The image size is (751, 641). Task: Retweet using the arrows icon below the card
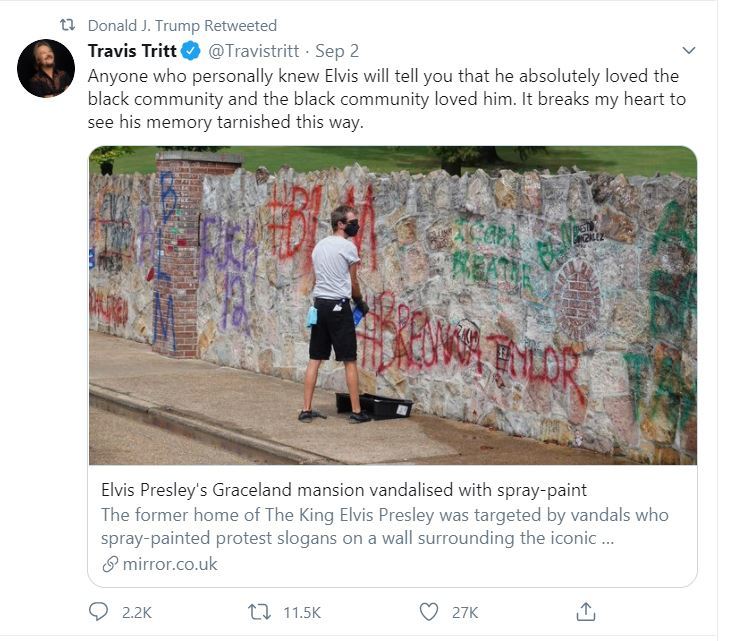(x=259, y=612)
